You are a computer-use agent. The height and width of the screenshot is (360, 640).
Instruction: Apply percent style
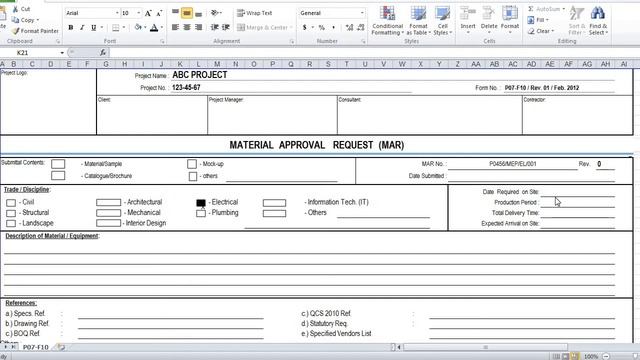(x=322, y=27)
